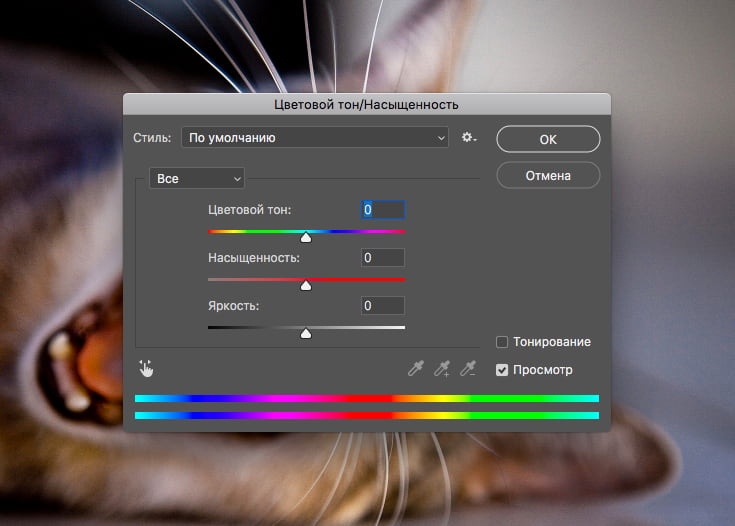Click the lower color spectrum bar

point(366,415)
